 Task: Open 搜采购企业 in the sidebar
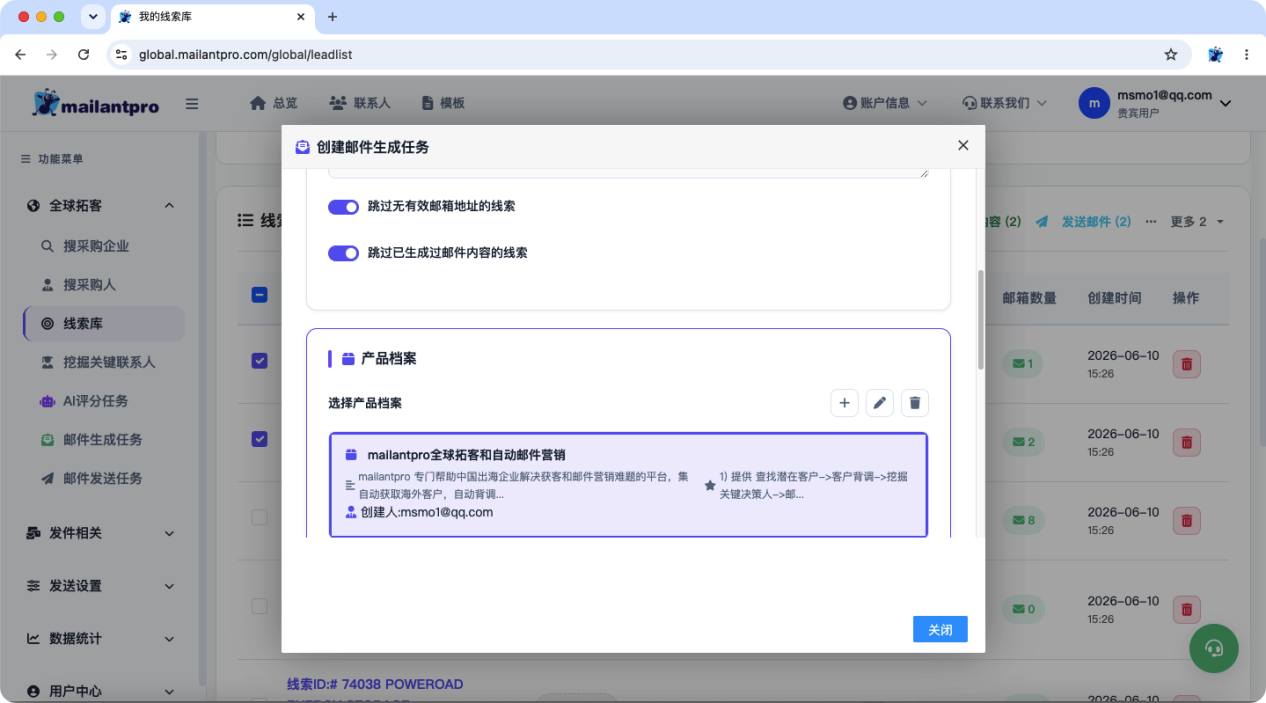click(x=96, y=246)
